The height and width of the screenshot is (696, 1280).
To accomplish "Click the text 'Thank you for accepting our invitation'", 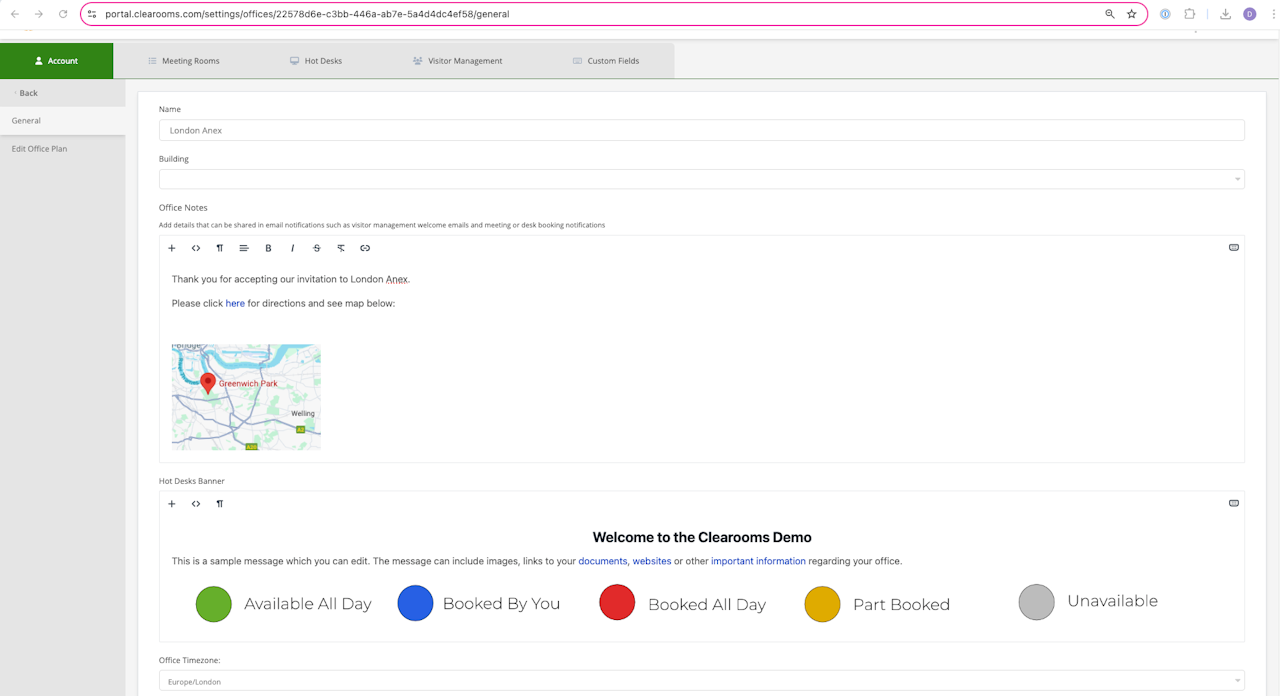I will coord(258,279).
